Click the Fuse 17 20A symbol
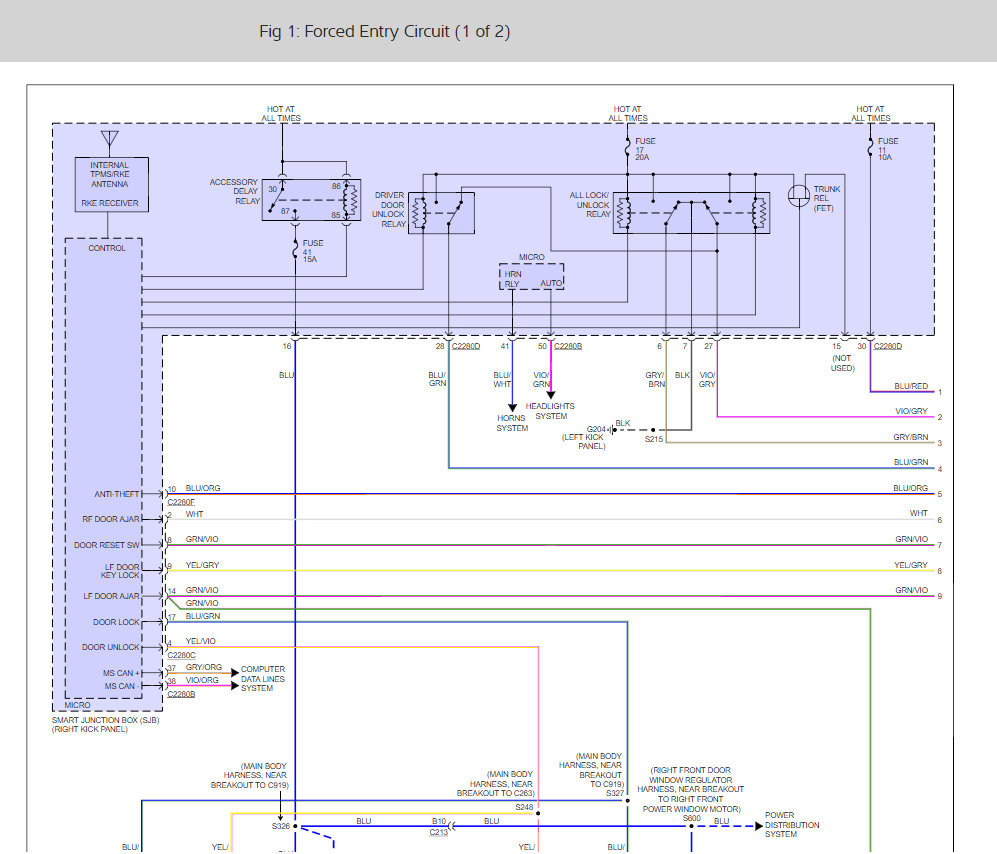 pos(628,150)
